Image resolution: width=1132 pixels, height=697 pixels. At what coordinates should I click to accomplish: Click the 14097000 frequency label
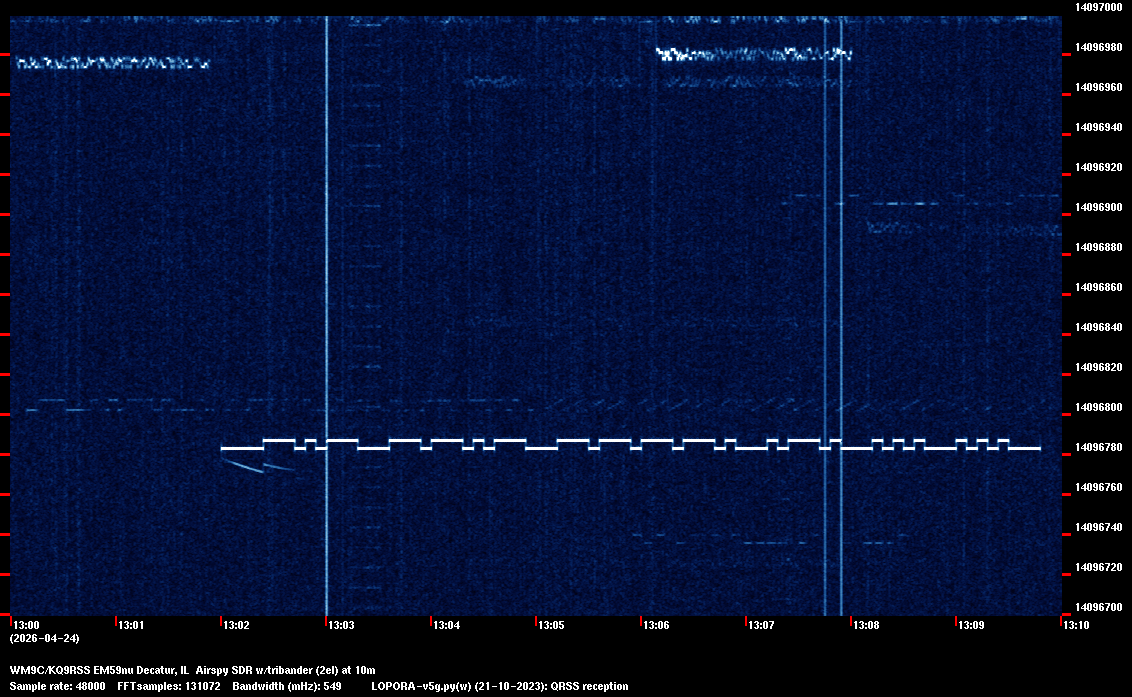1097,7
